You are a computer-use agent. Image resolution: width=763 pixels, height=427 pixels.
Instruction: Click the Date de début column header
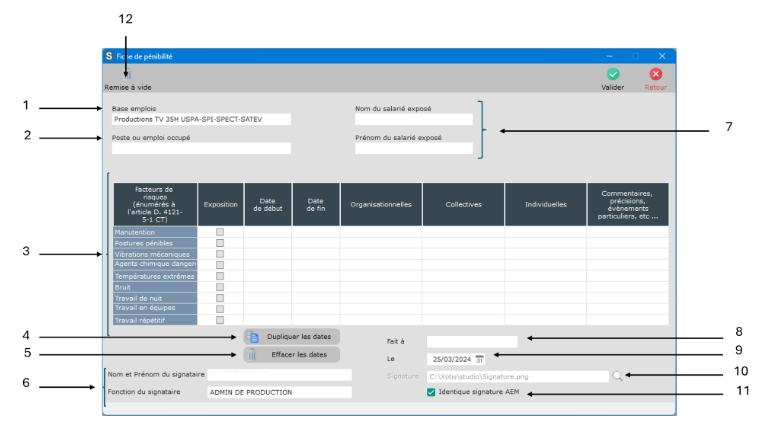click(267, 204)
